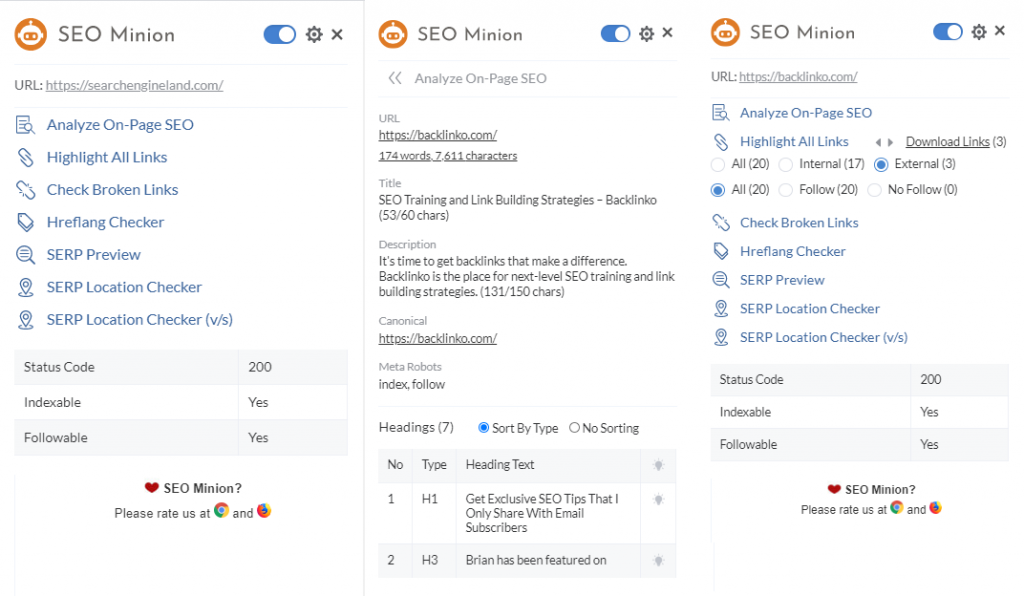Toggle SEO Minion switch in right backlinko panel
Viewport: 1024px width, 596px height.
(948, 31)
